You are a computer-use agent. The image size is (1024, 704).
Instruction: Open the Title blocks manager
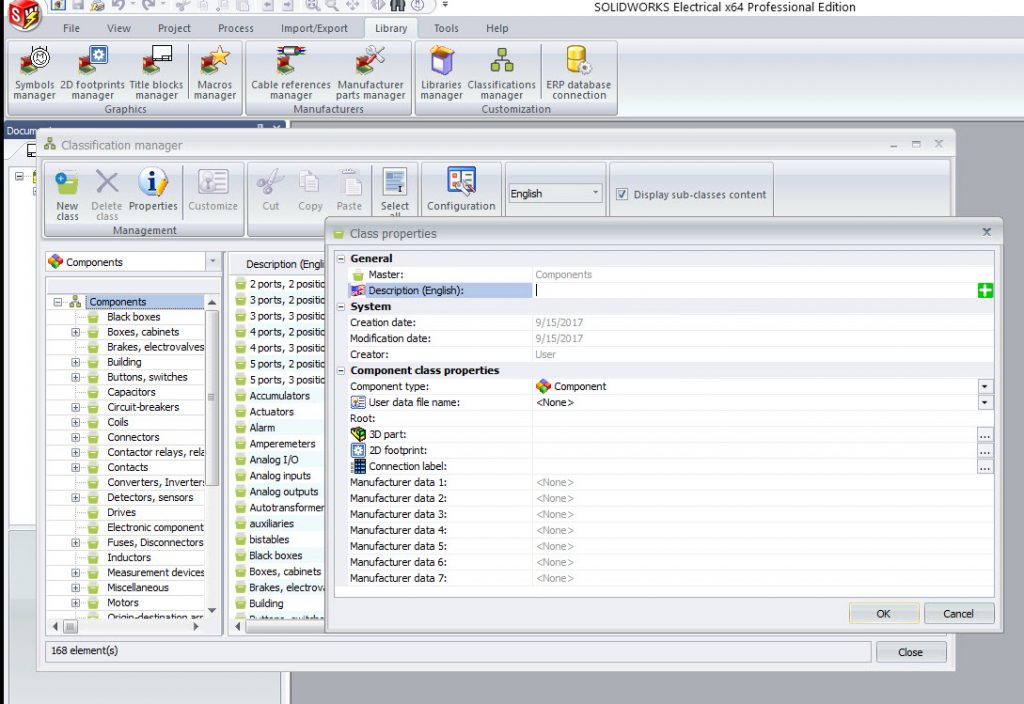coord(156,72)
